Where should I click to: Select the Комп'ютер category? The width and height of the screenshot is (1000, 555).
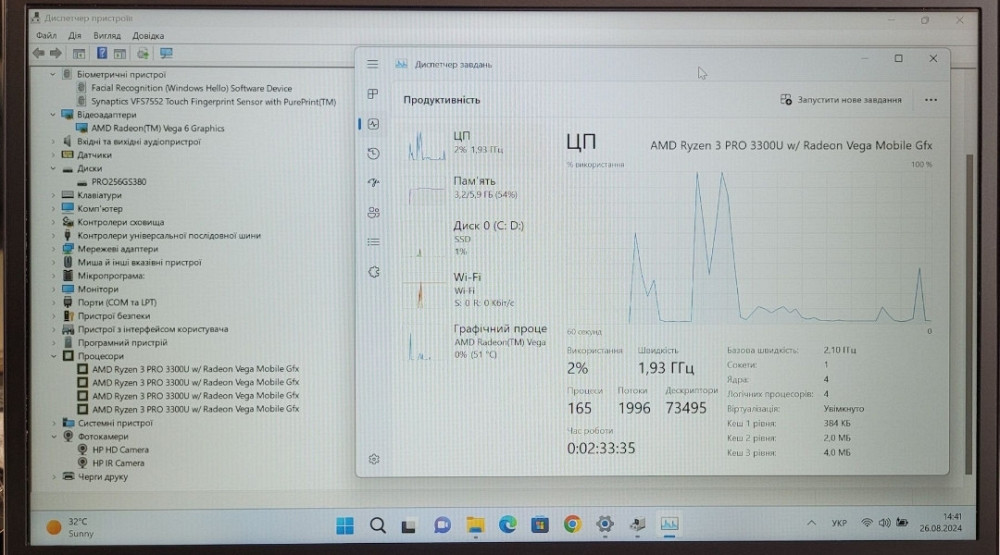[99, 209]
